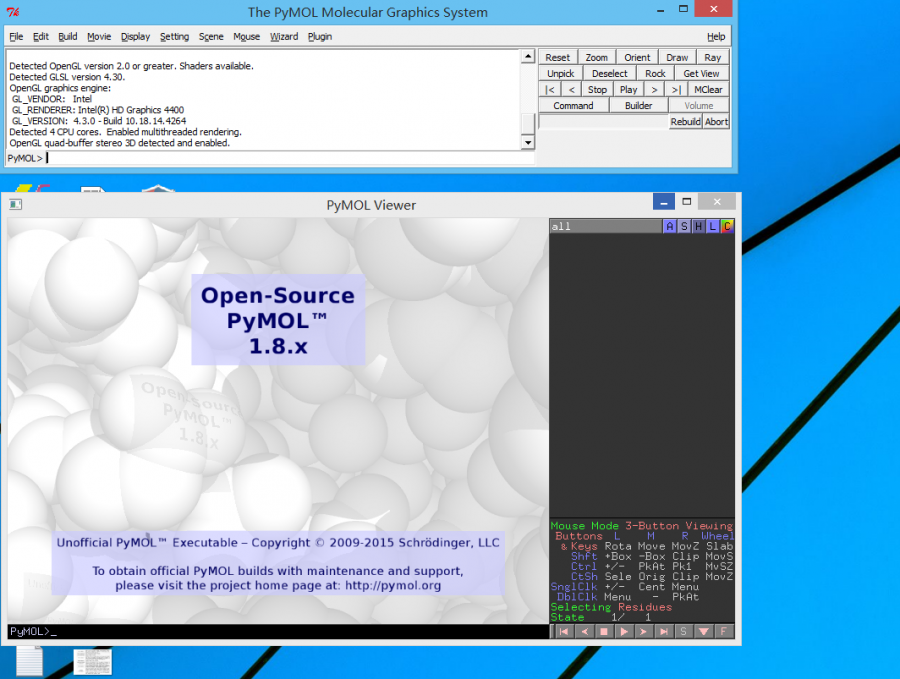
Task: Click the MClear button
Action: [x=708, y=90]
